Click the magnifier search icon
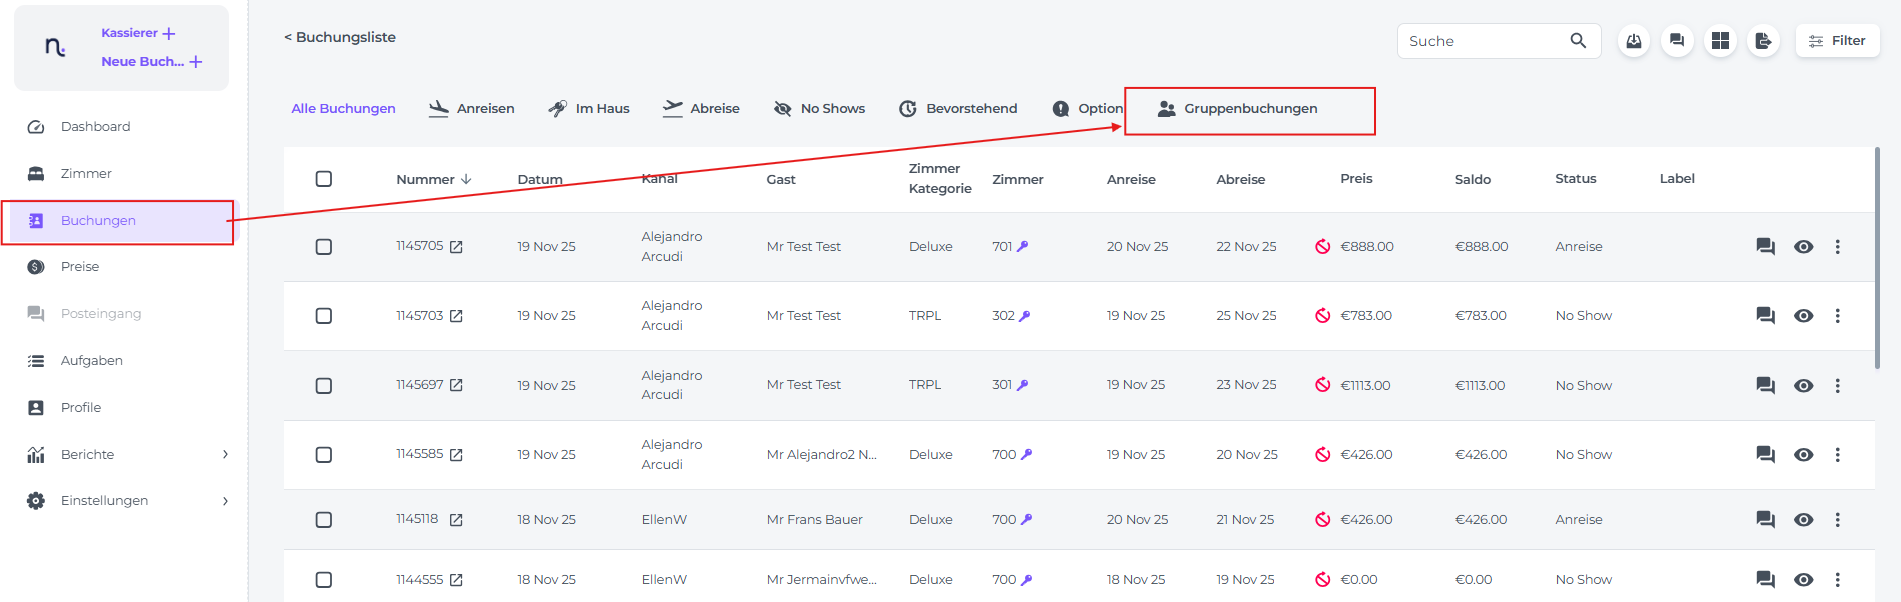 [x=1578, y=41]
